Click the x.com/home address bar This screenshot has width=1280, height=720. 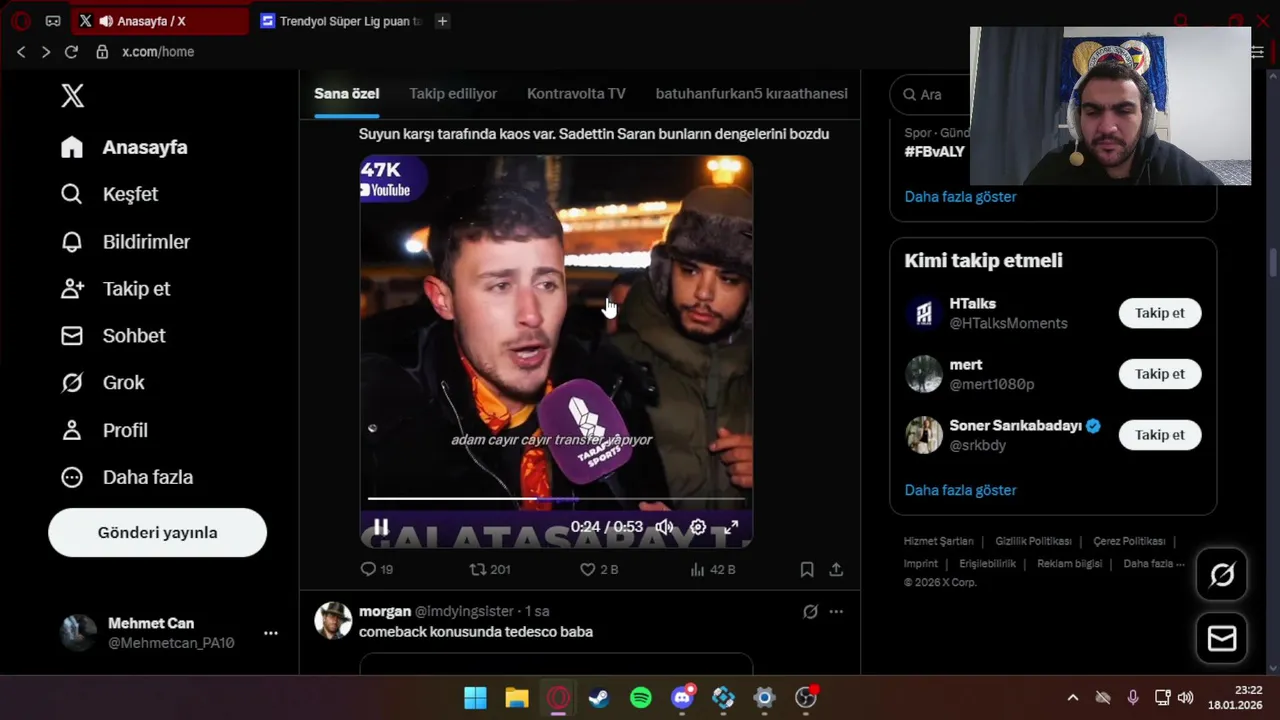click(158, 52)
